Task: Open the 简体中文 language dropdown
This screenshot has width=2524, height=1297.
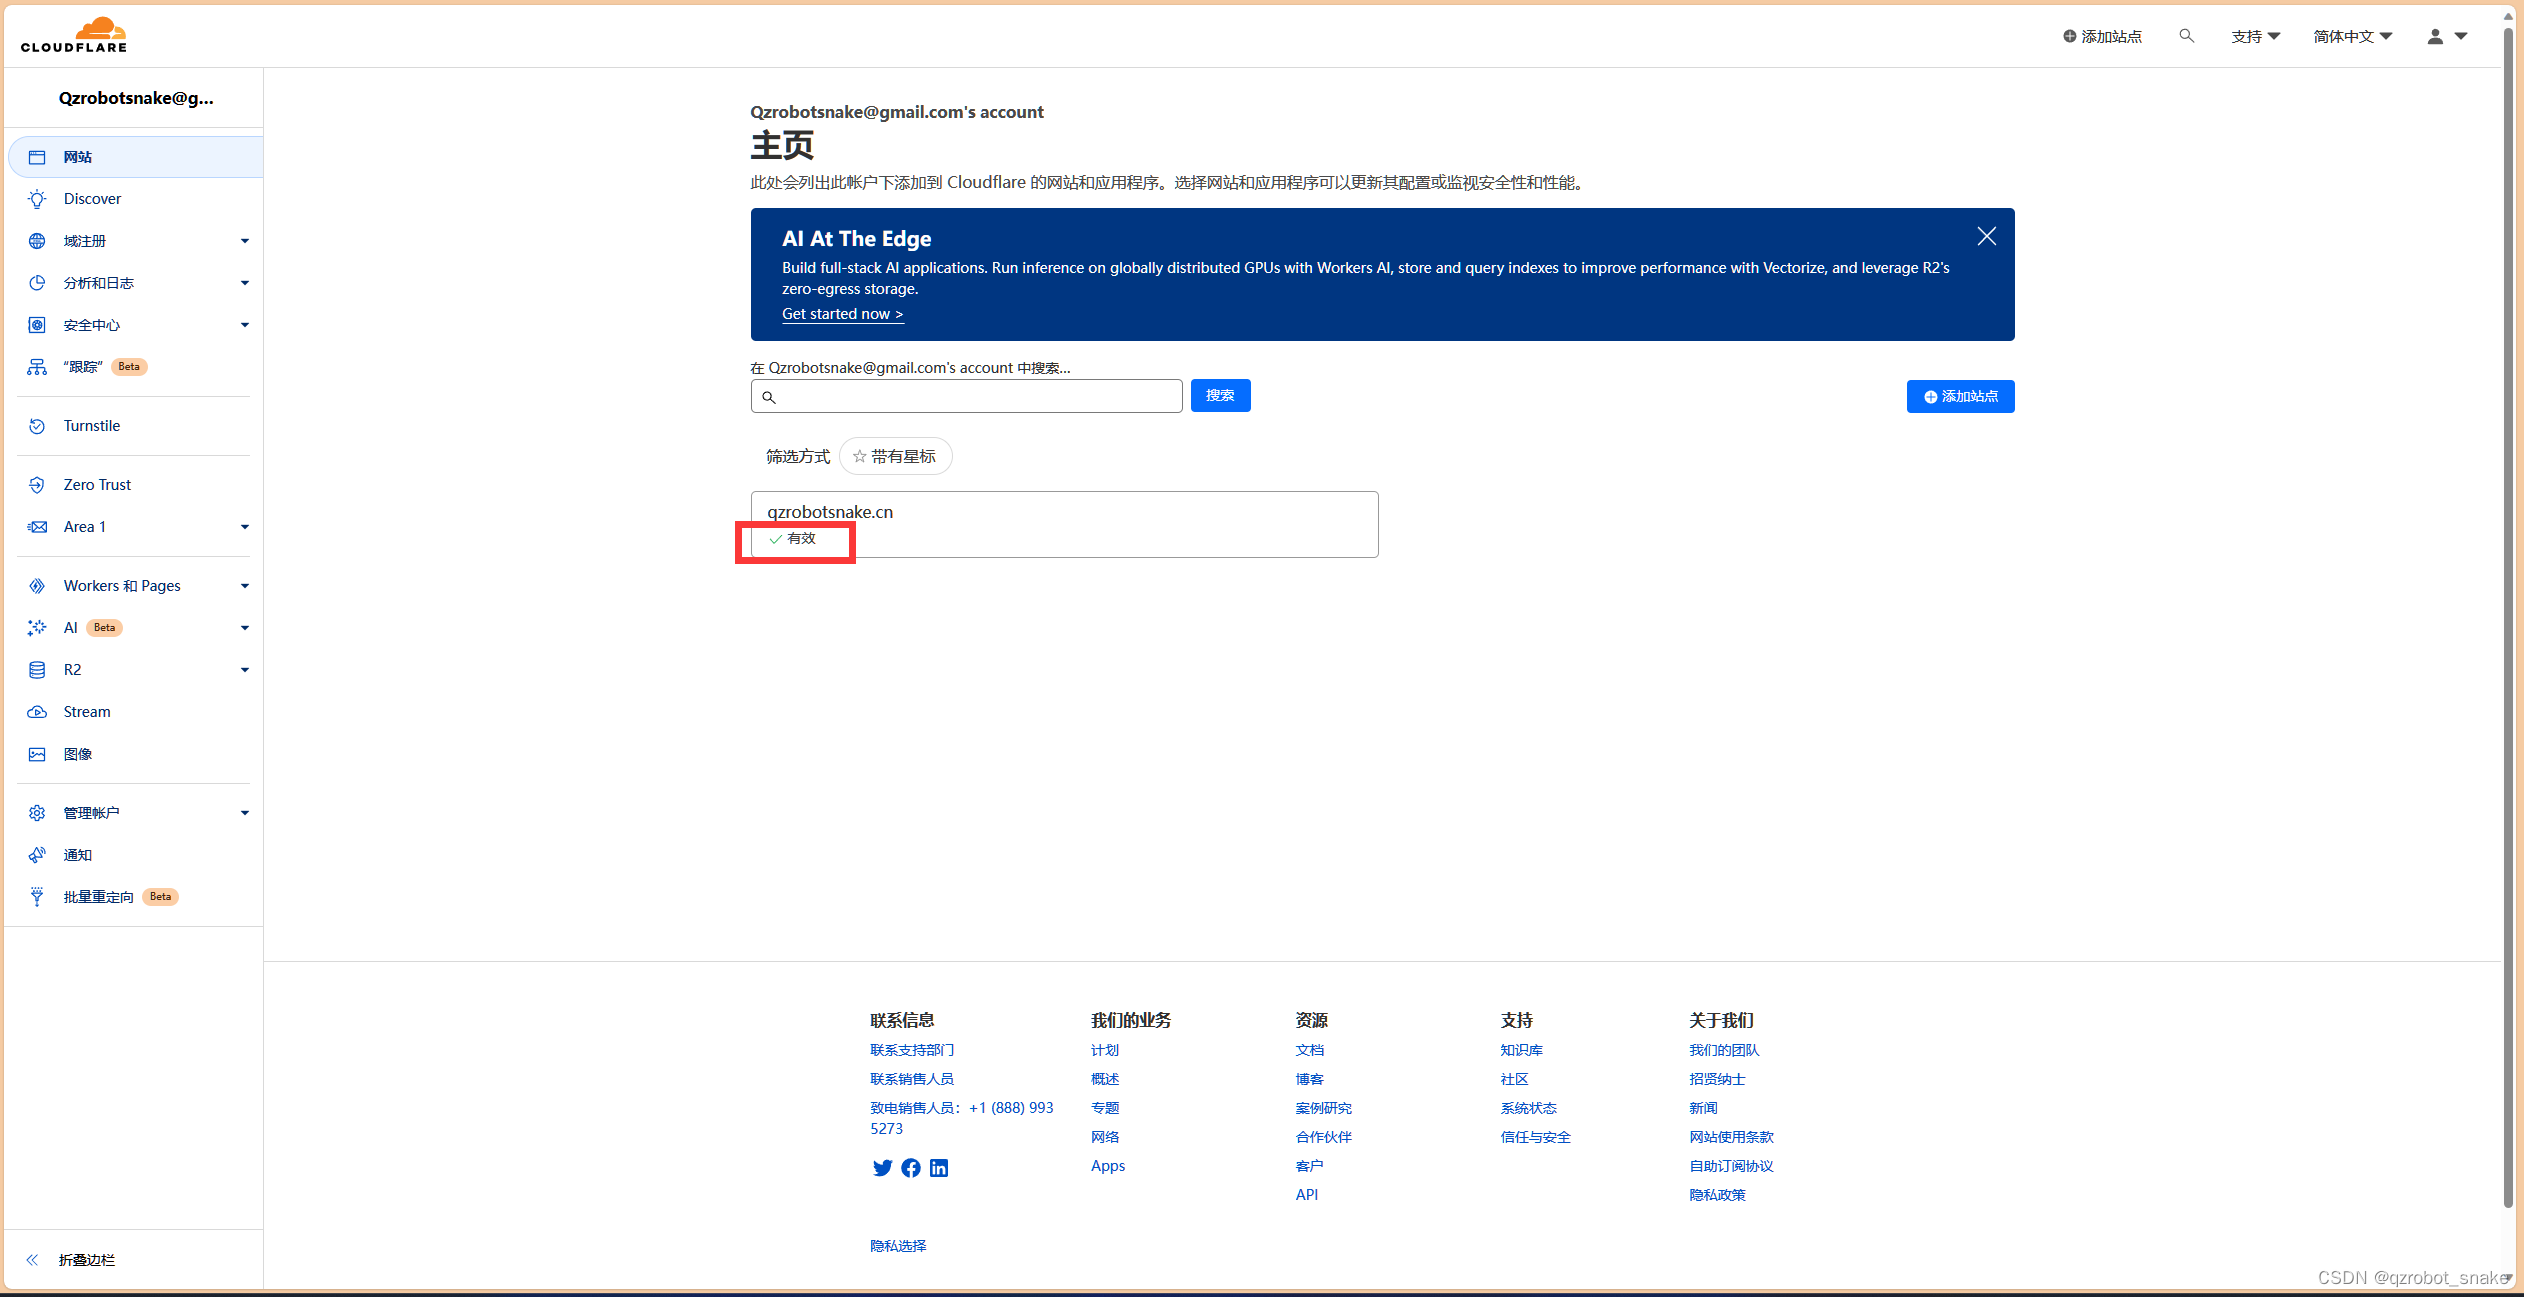Action: 2352,36
